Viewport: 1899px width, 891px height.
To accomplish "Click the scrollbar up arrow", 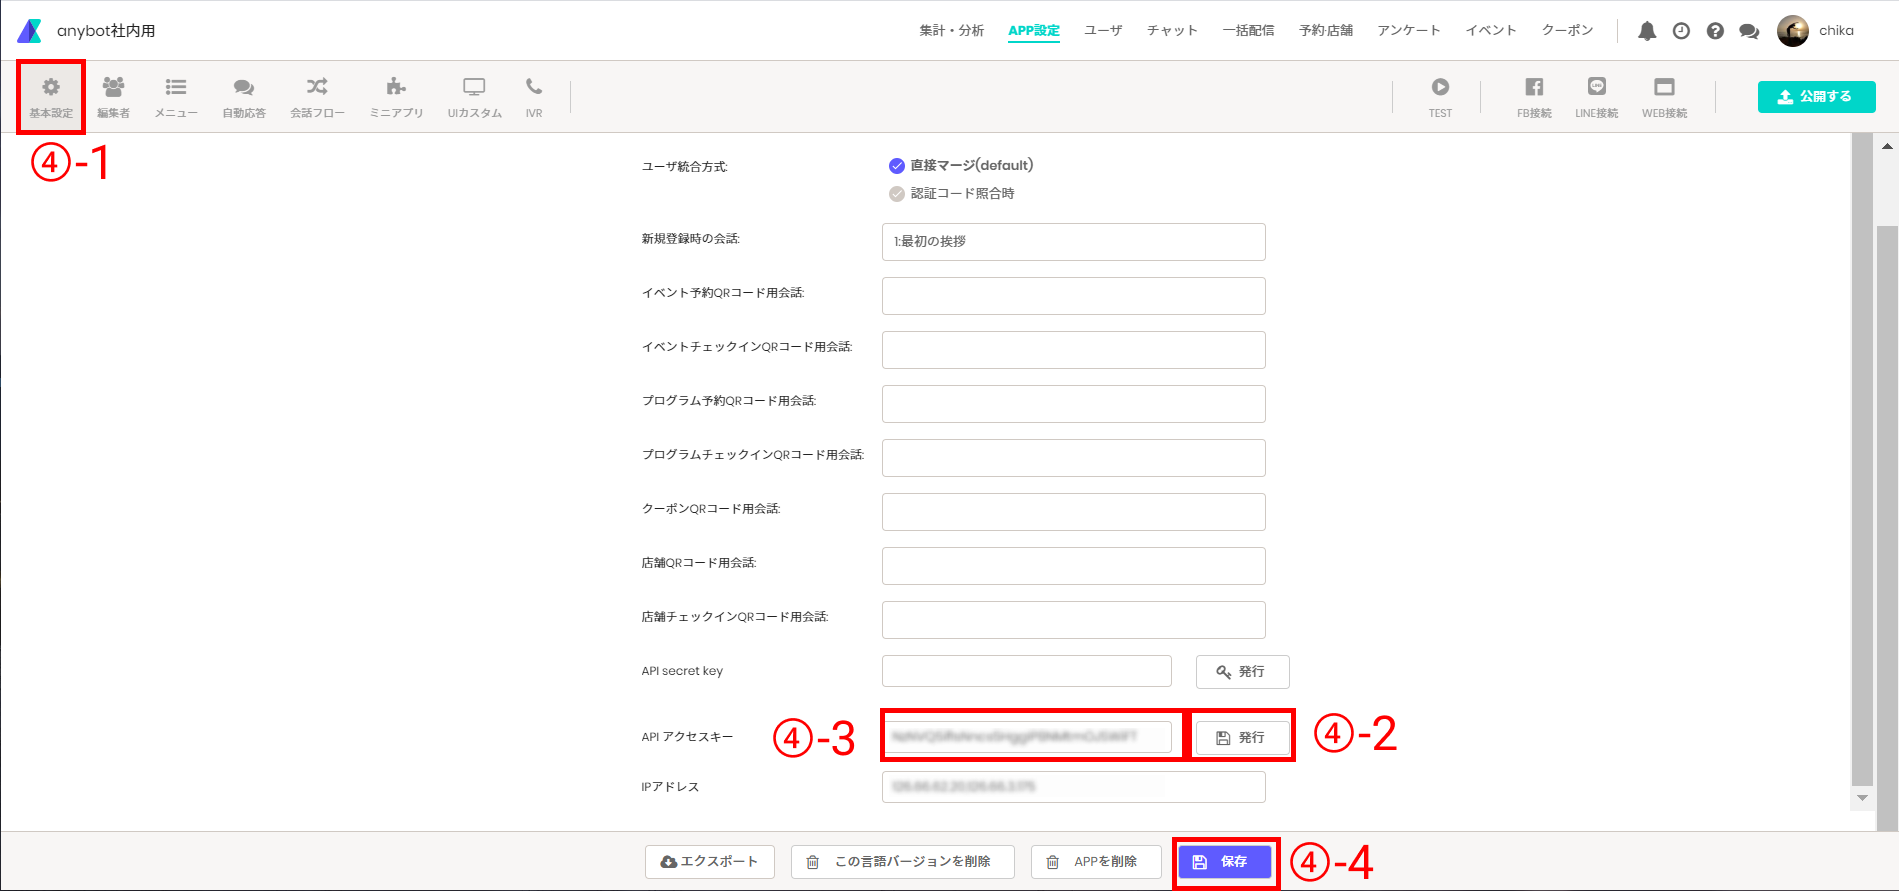I will [x=1887, y=146].
